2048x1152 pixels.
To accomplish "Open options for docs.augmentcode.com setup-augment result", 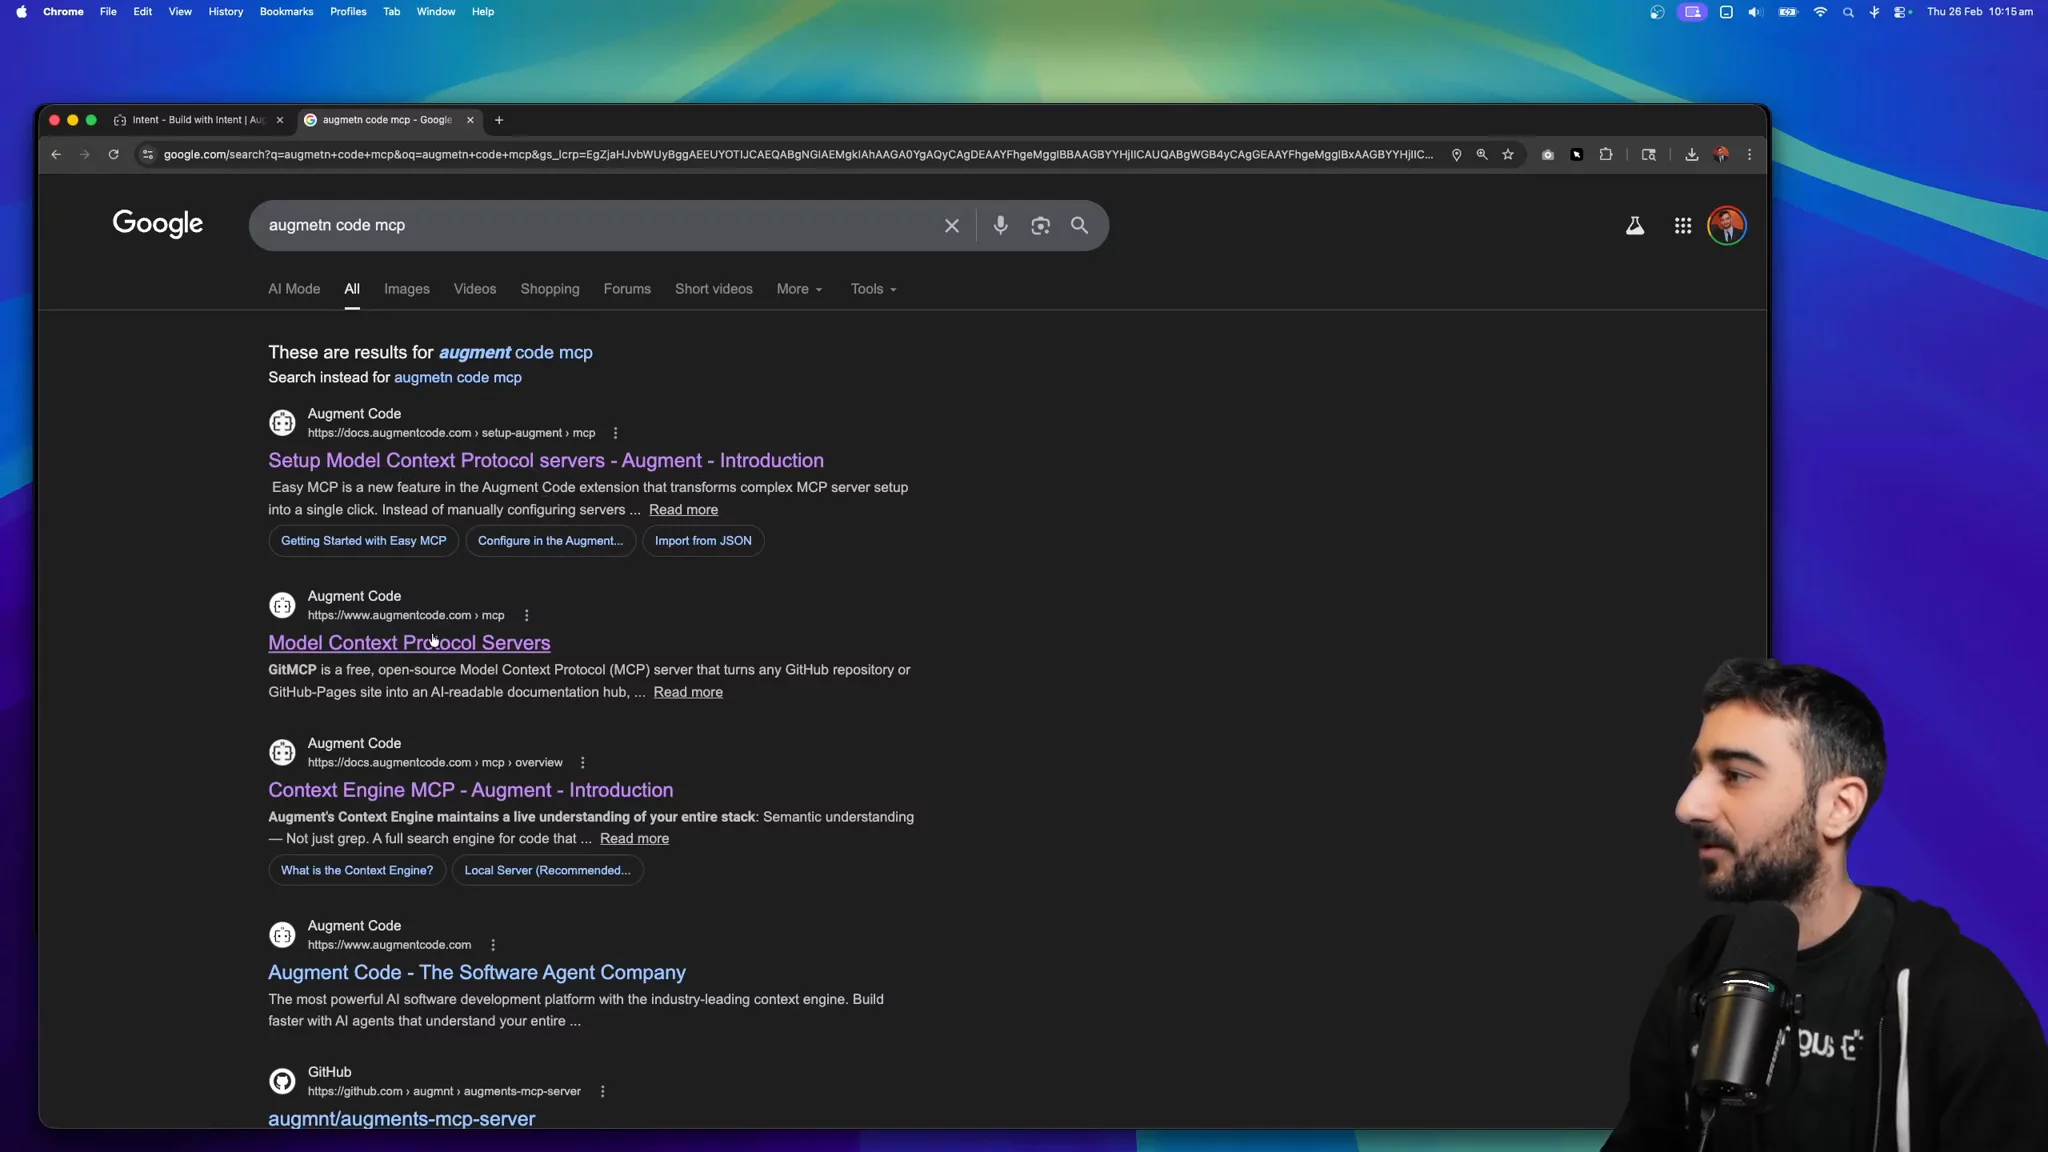I will tap(615, 433).
